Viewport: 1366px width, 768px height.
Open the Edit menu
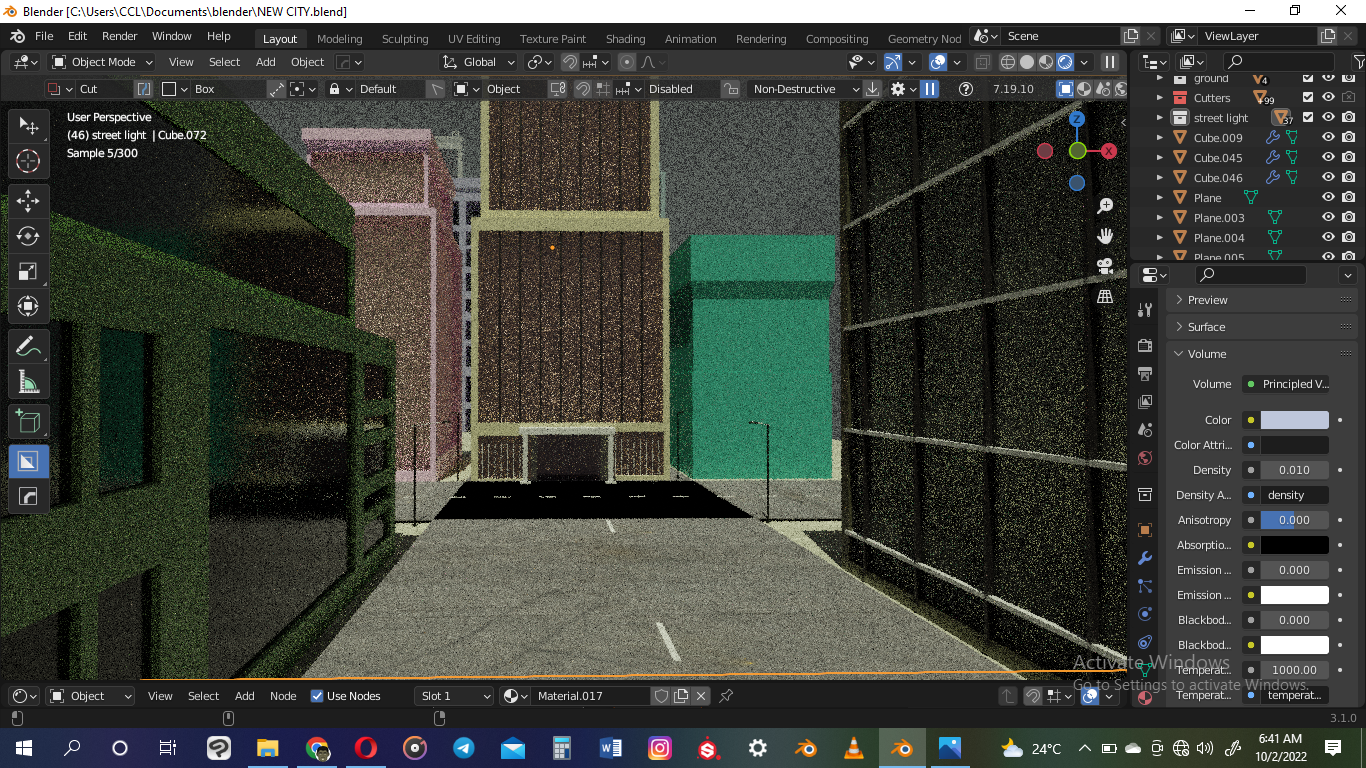point(77,36)
